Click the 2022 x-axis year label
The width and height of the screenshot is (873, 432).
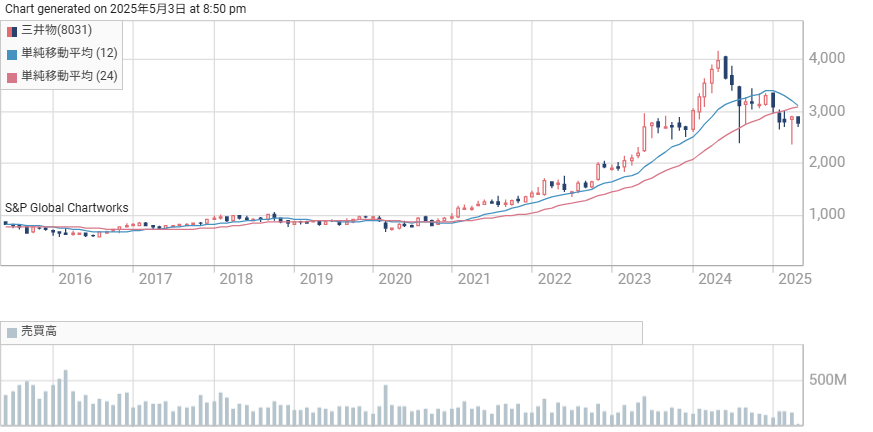[x=555, y=278]
